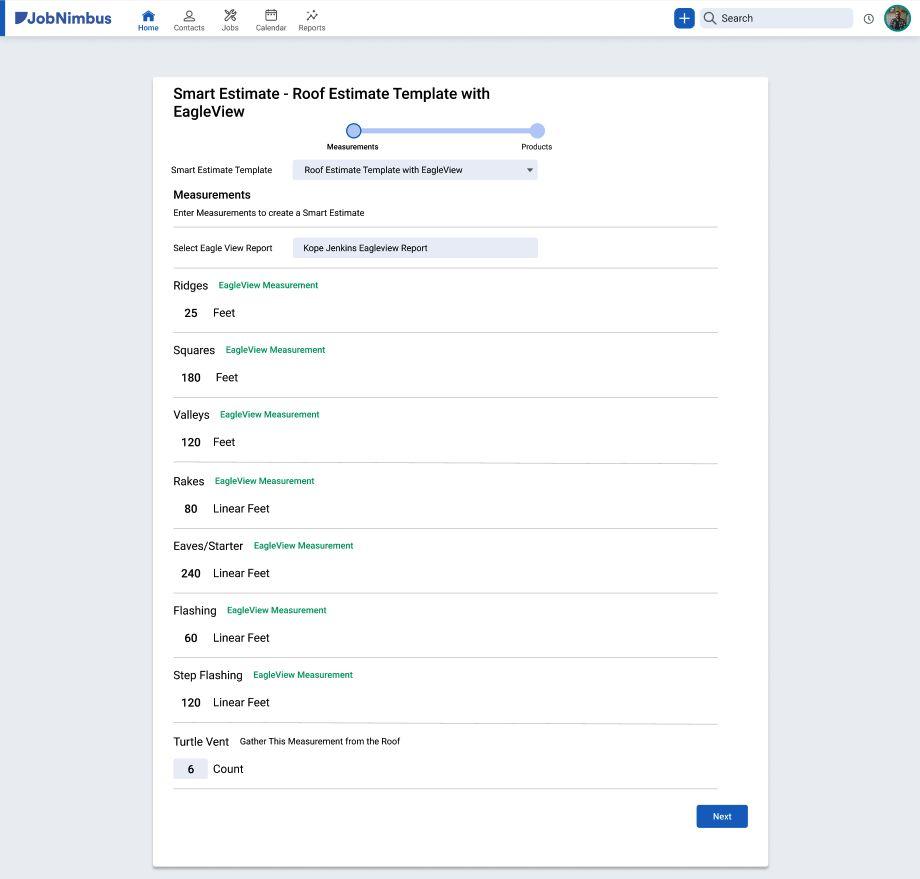Focus the Search input field
Viewport: 920px width, 879px height.
click(776, 18)
